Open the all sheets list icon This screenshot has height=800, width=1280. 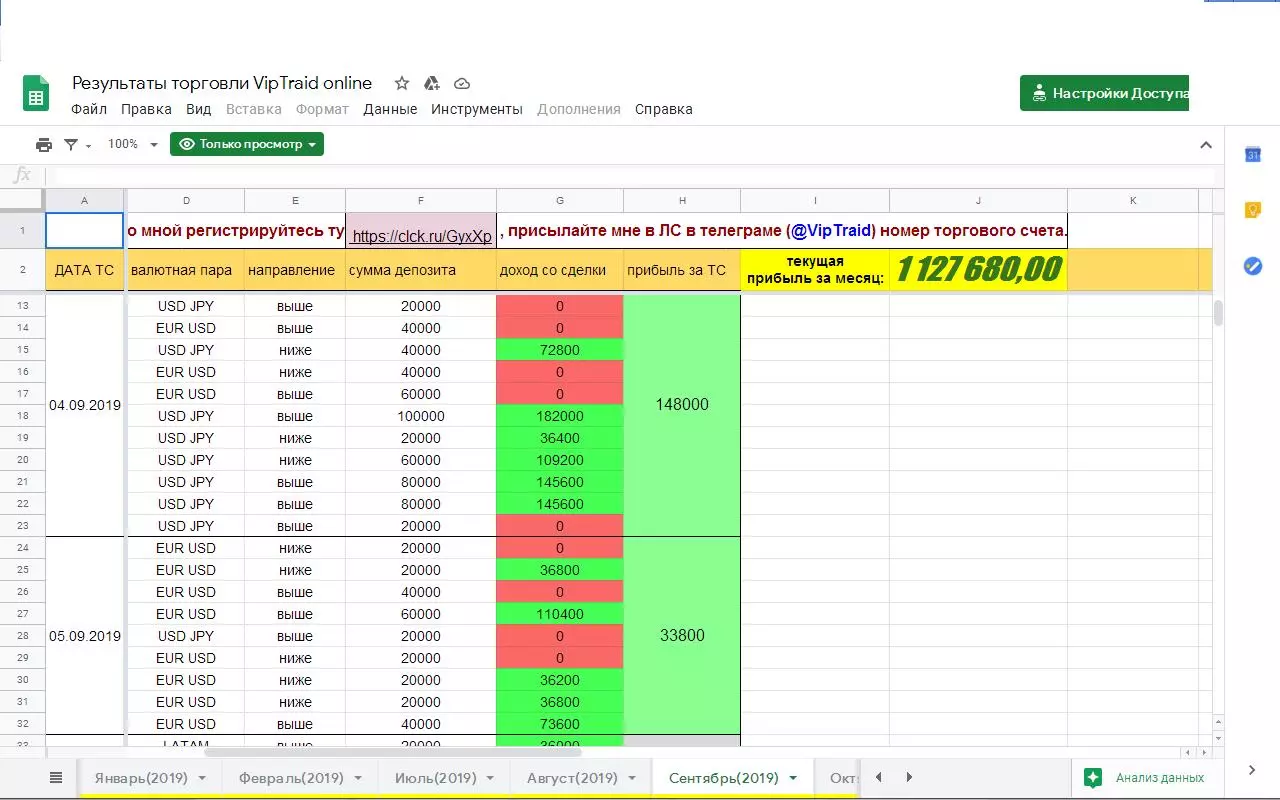pos(56,777)
